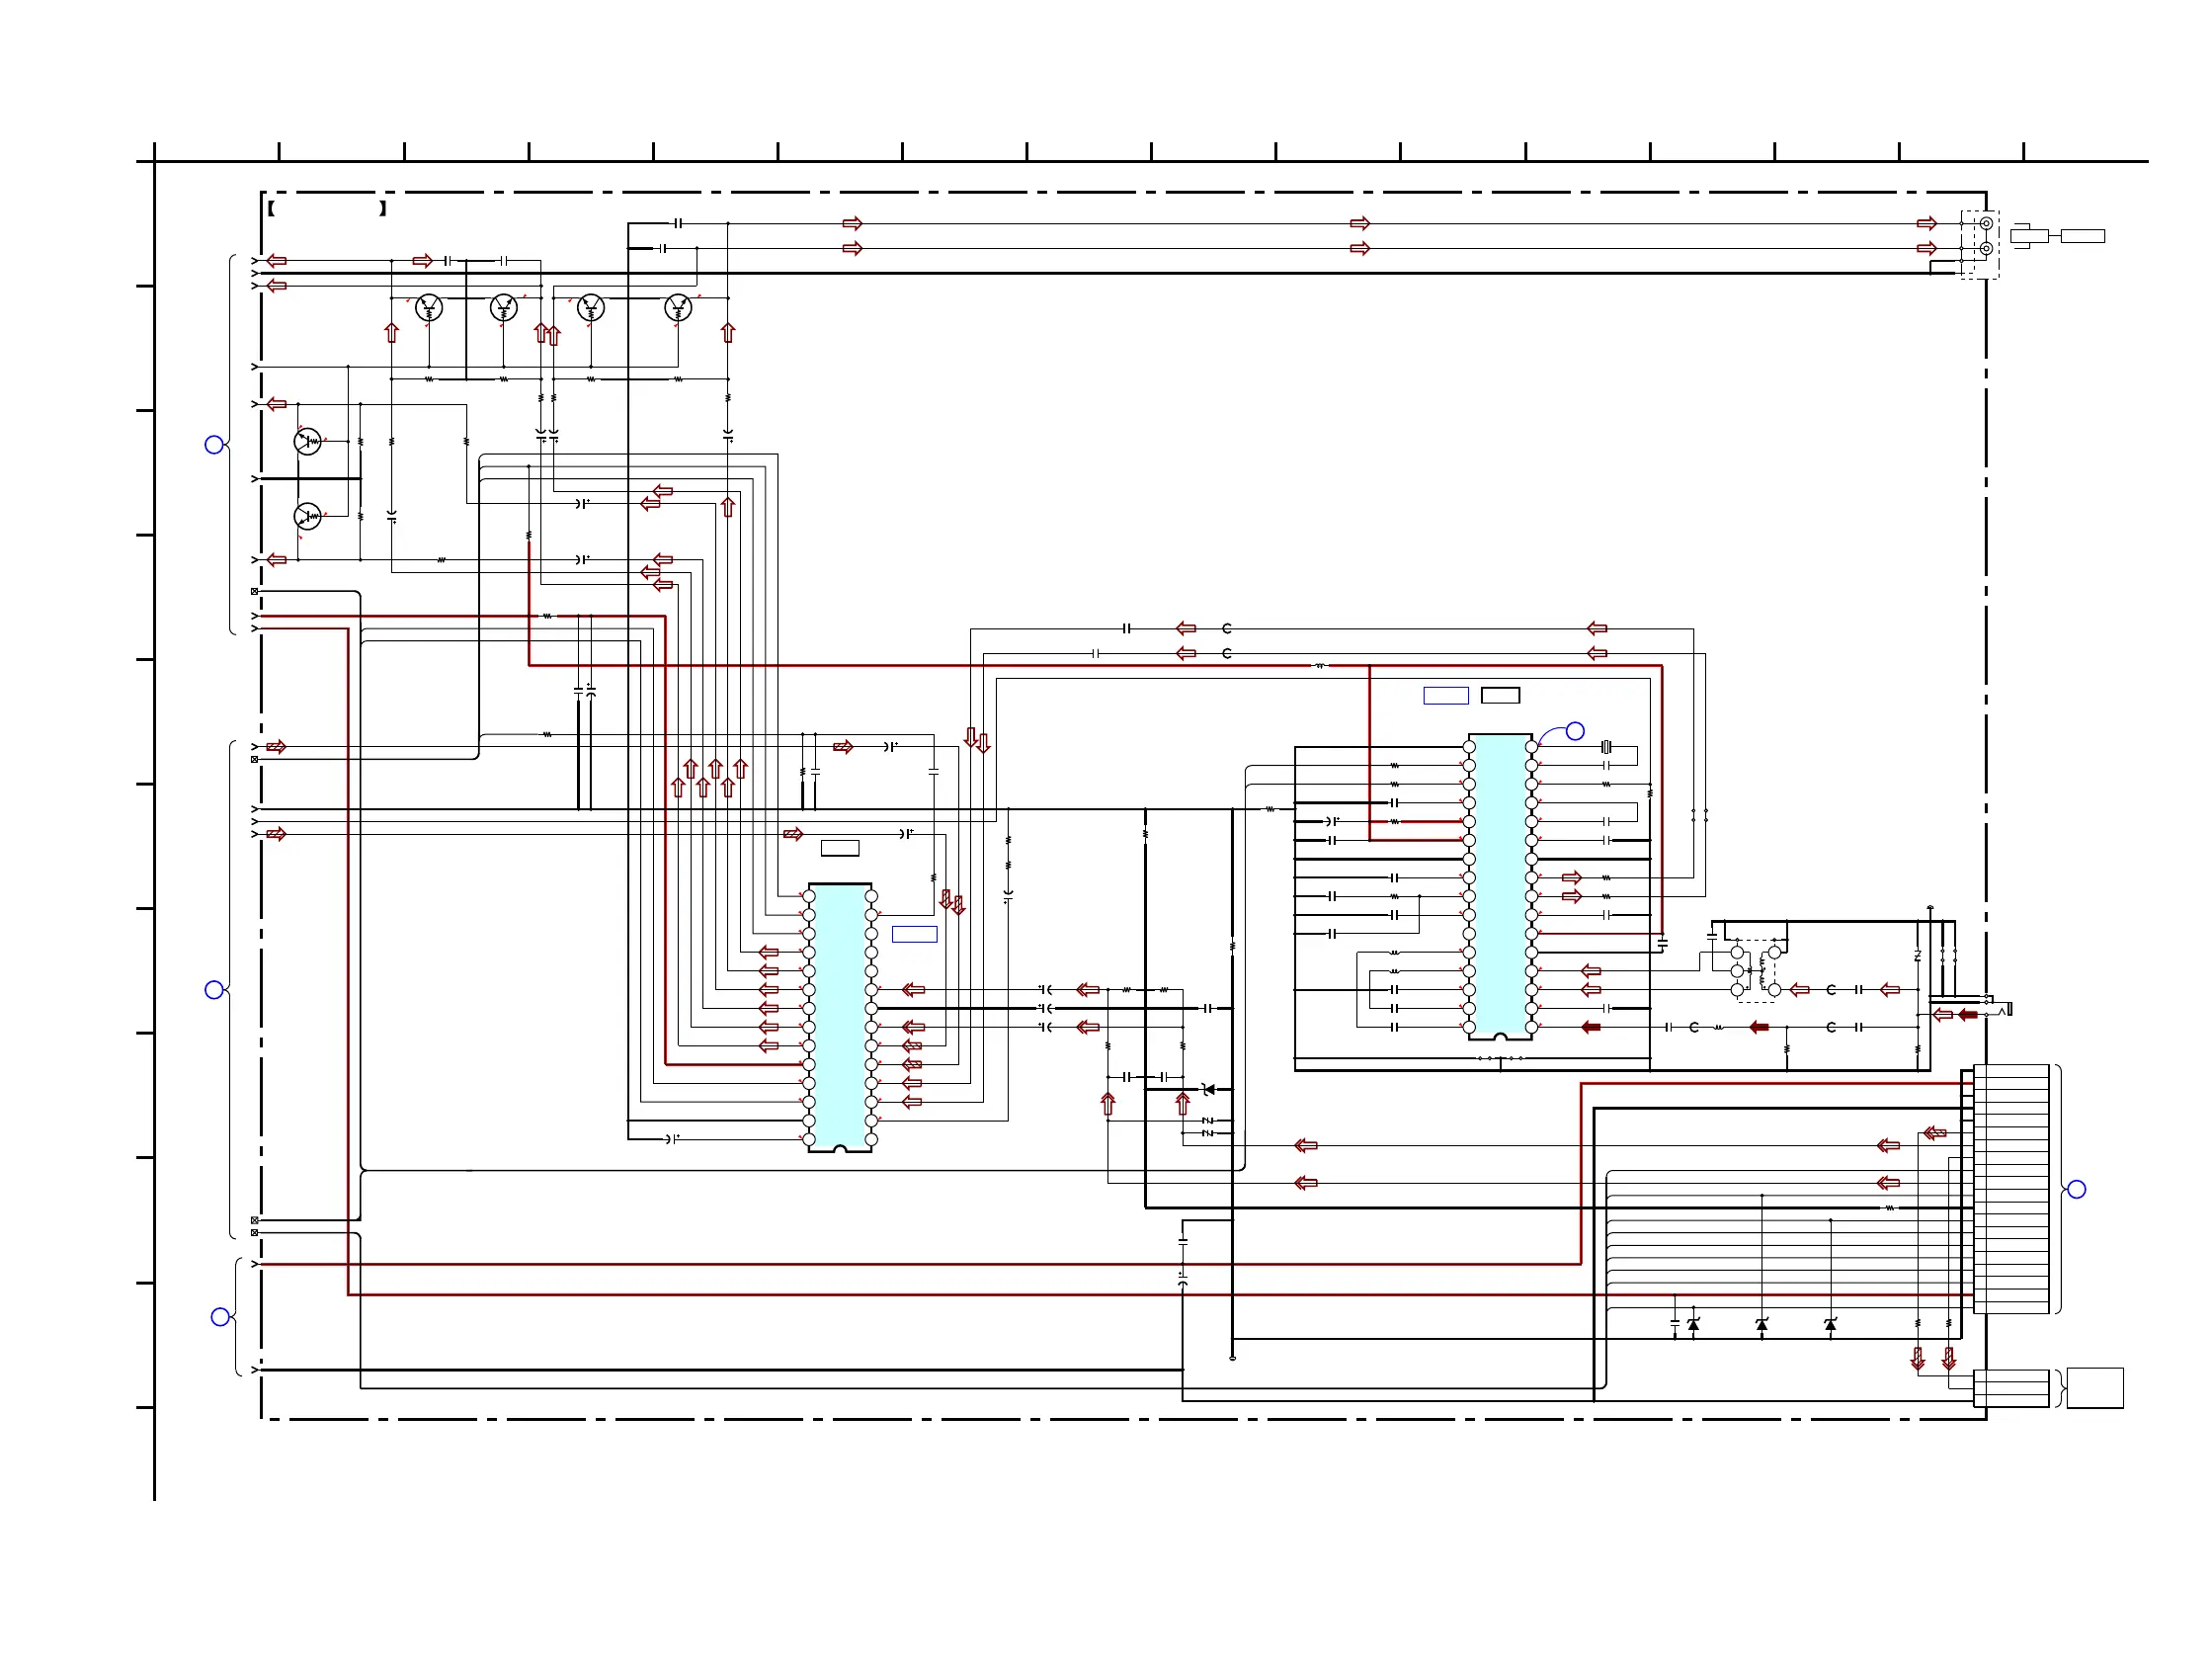
Task: Click the empty box beside the bottom-right connector
Action: pos(2095,1388)
